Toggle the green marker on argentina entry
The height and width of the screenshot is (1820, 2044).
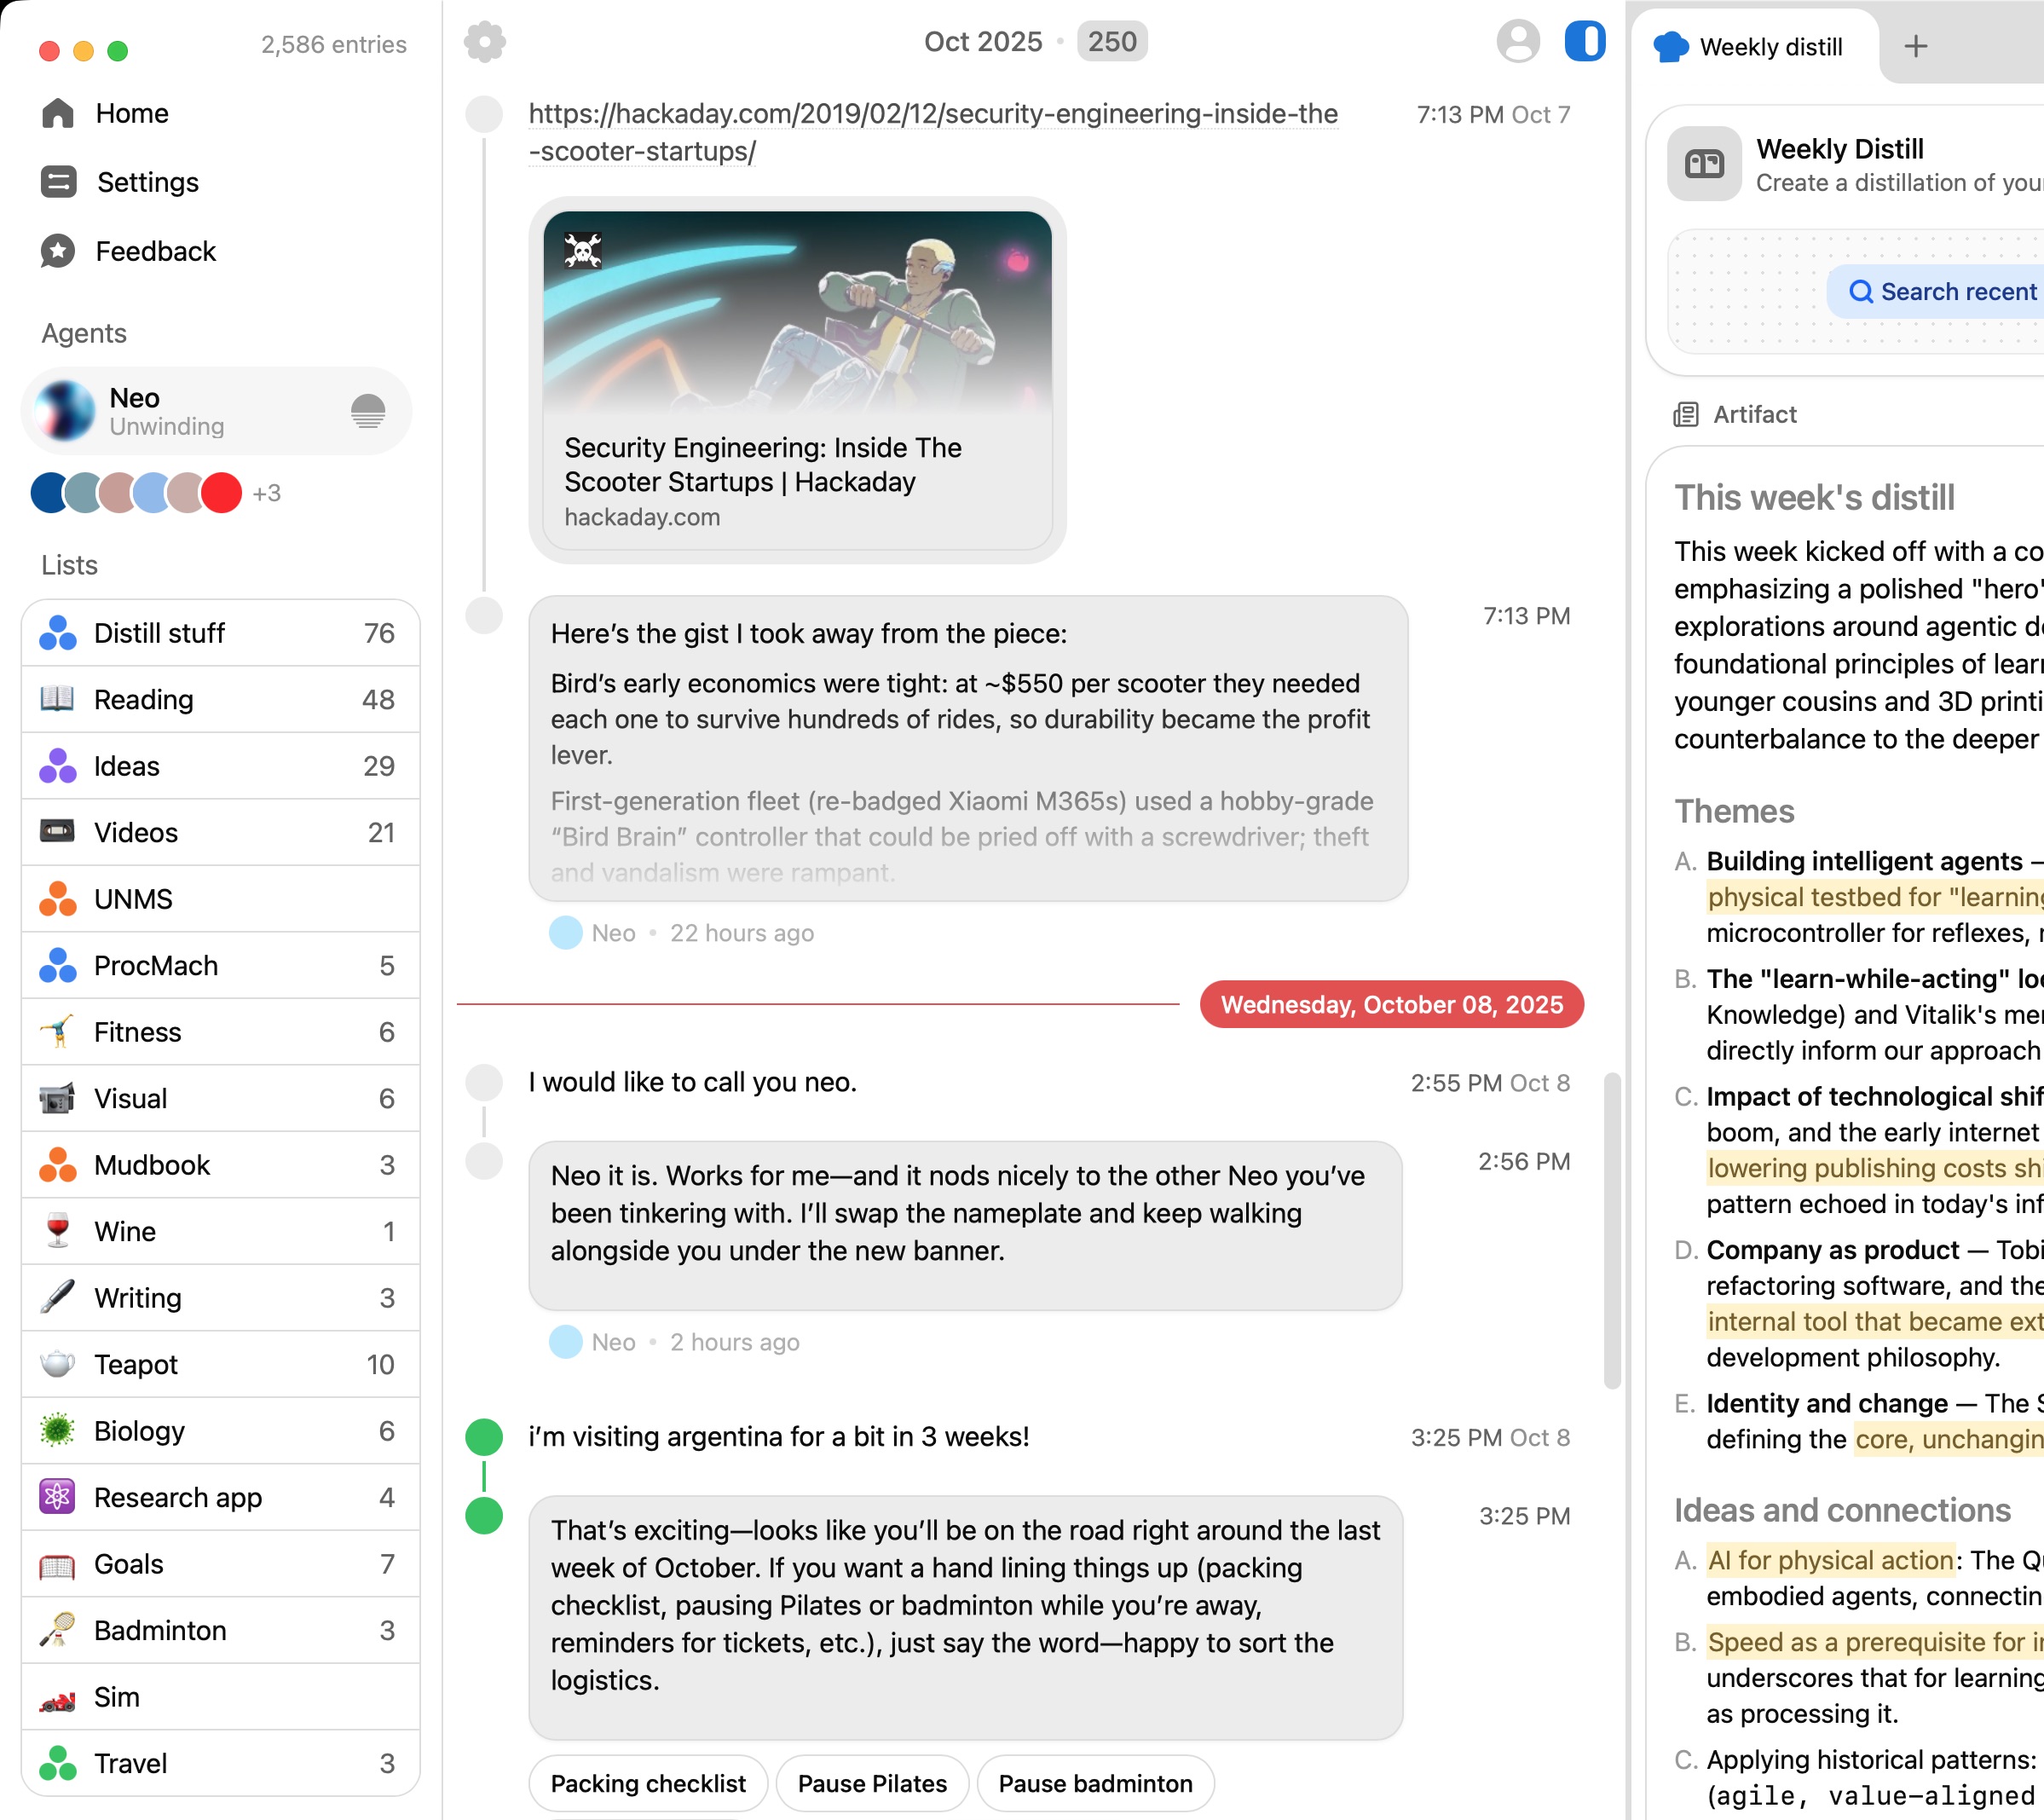pyautogui.click(x=484, y=1436)
